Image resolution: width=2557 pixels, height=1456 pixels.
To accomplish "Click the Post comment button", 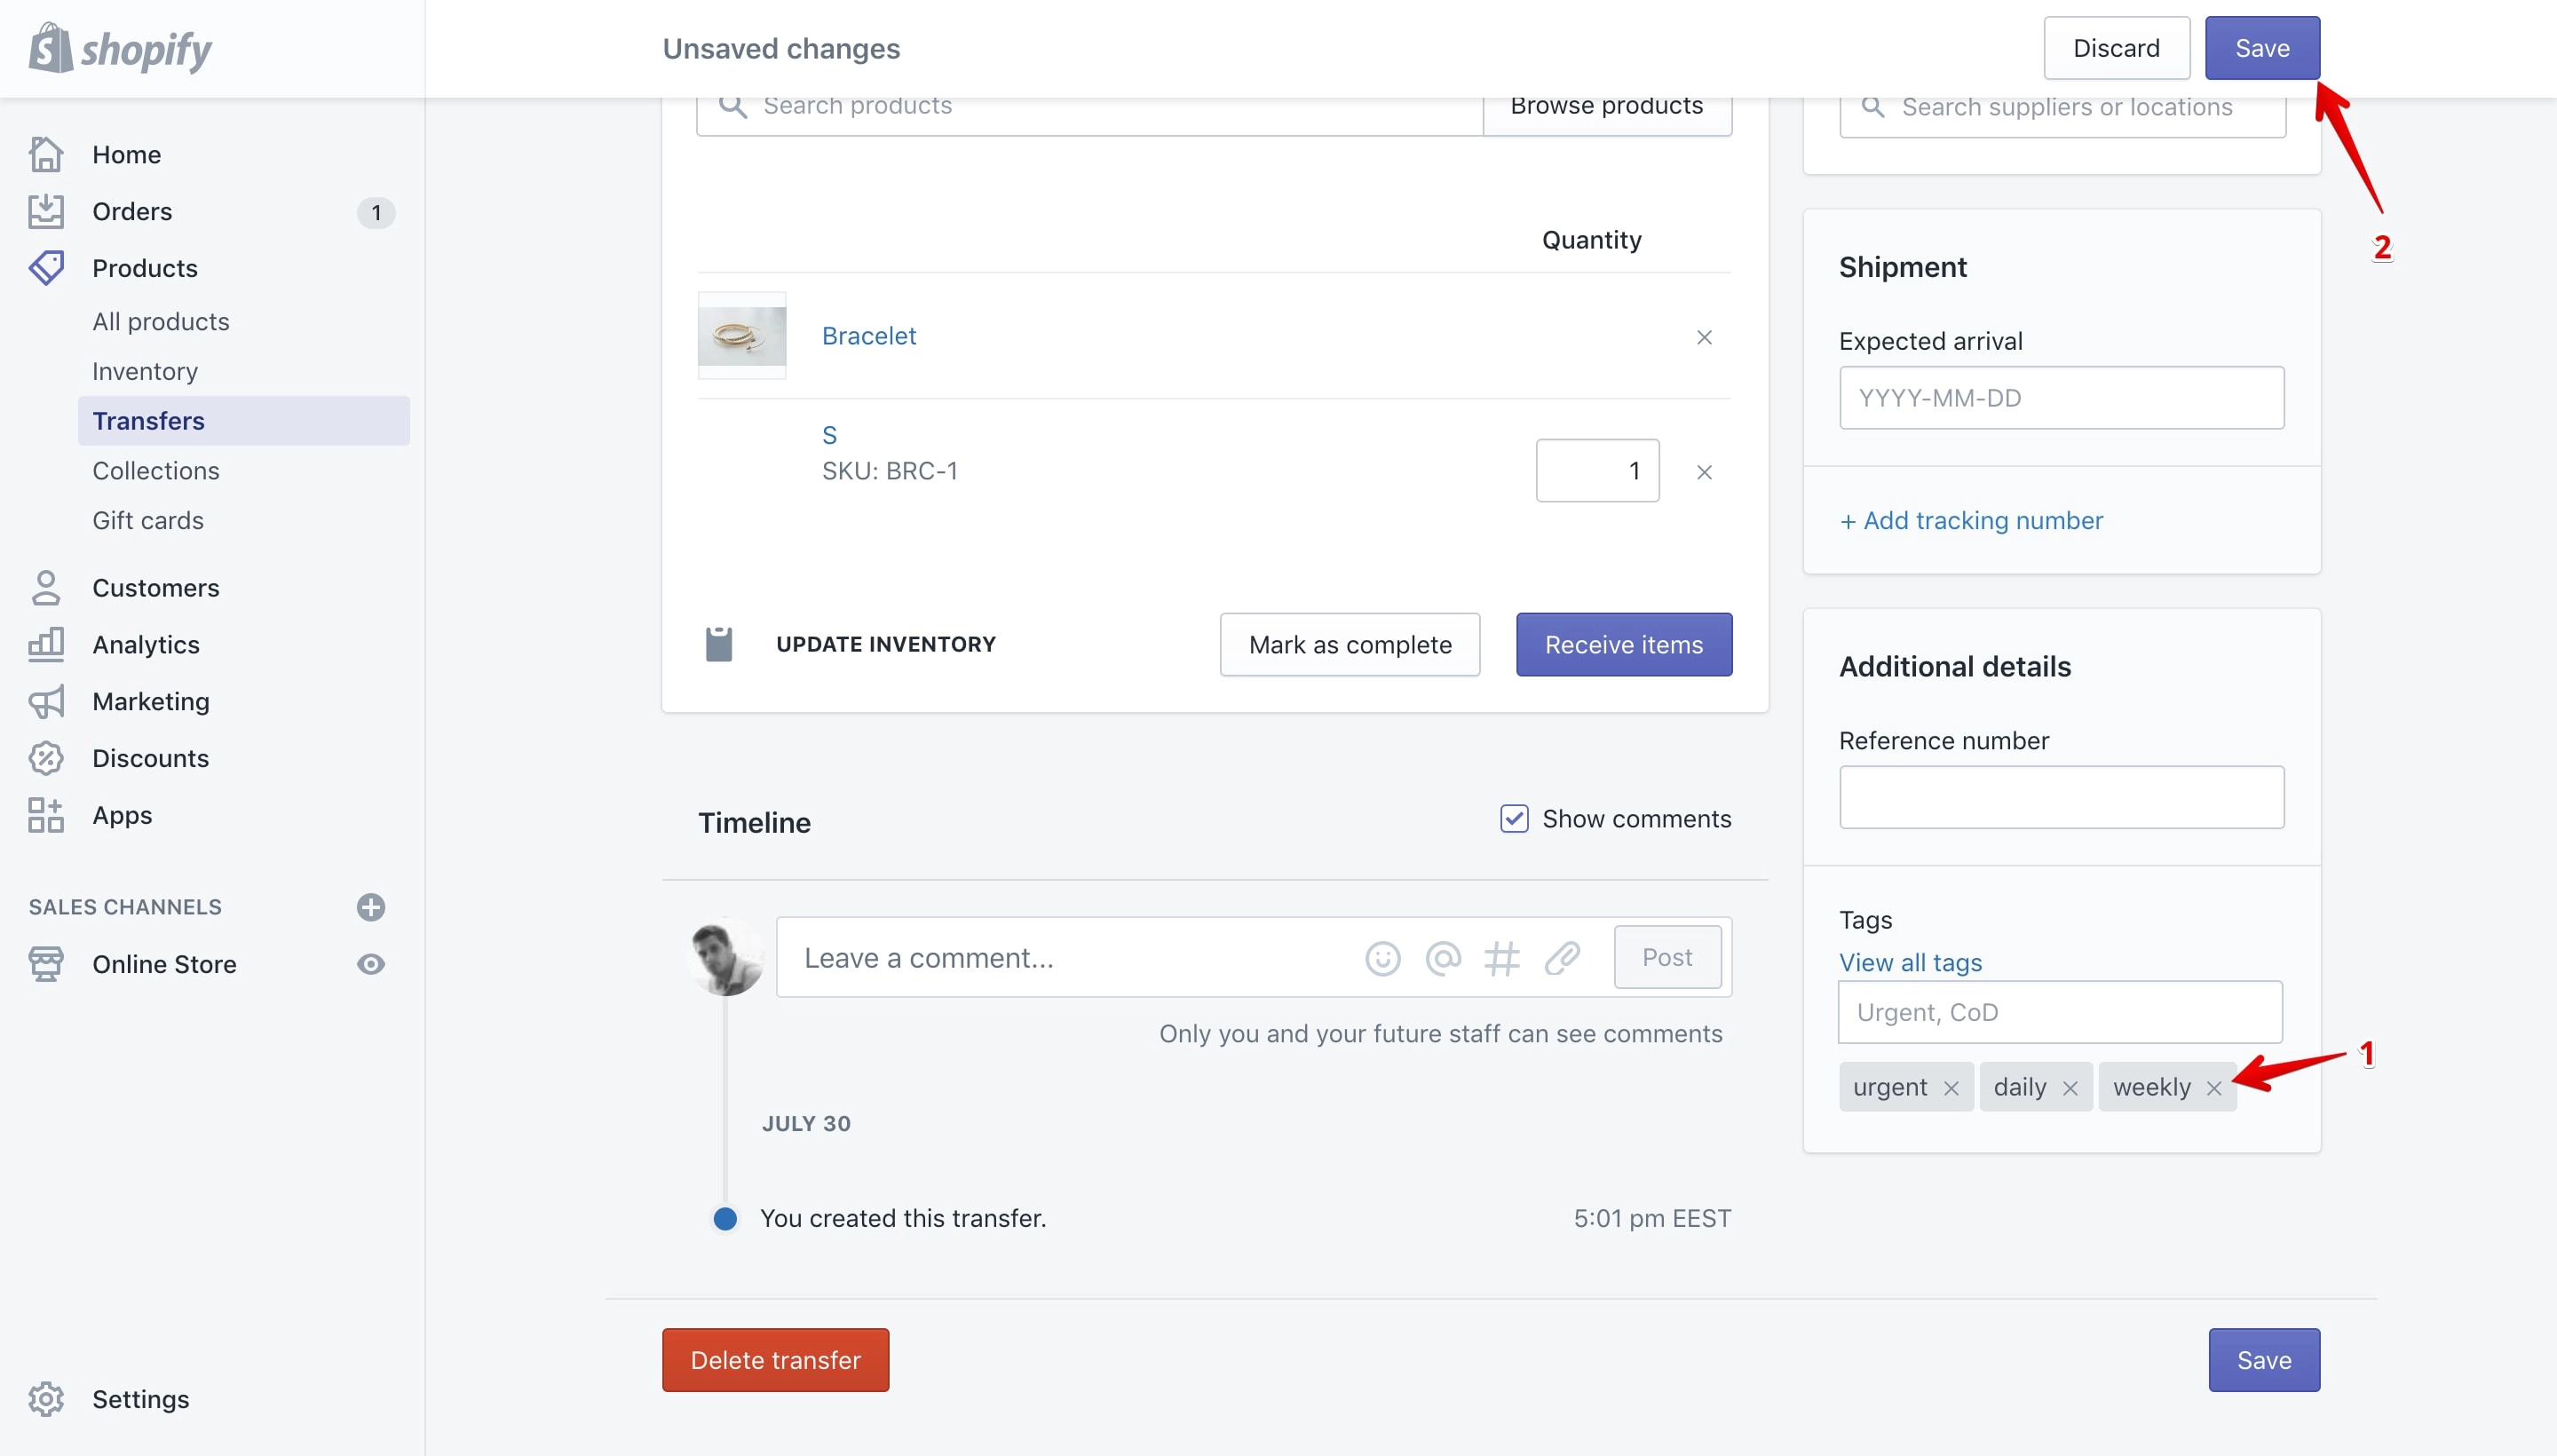I will coord(1667,958).
